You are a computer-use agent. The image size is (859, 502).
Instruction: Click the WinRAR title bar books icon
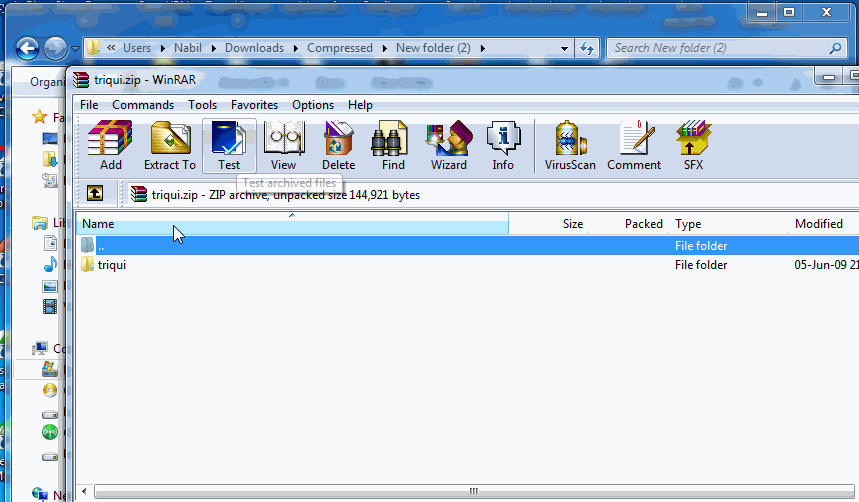click(x=81, y=80)
